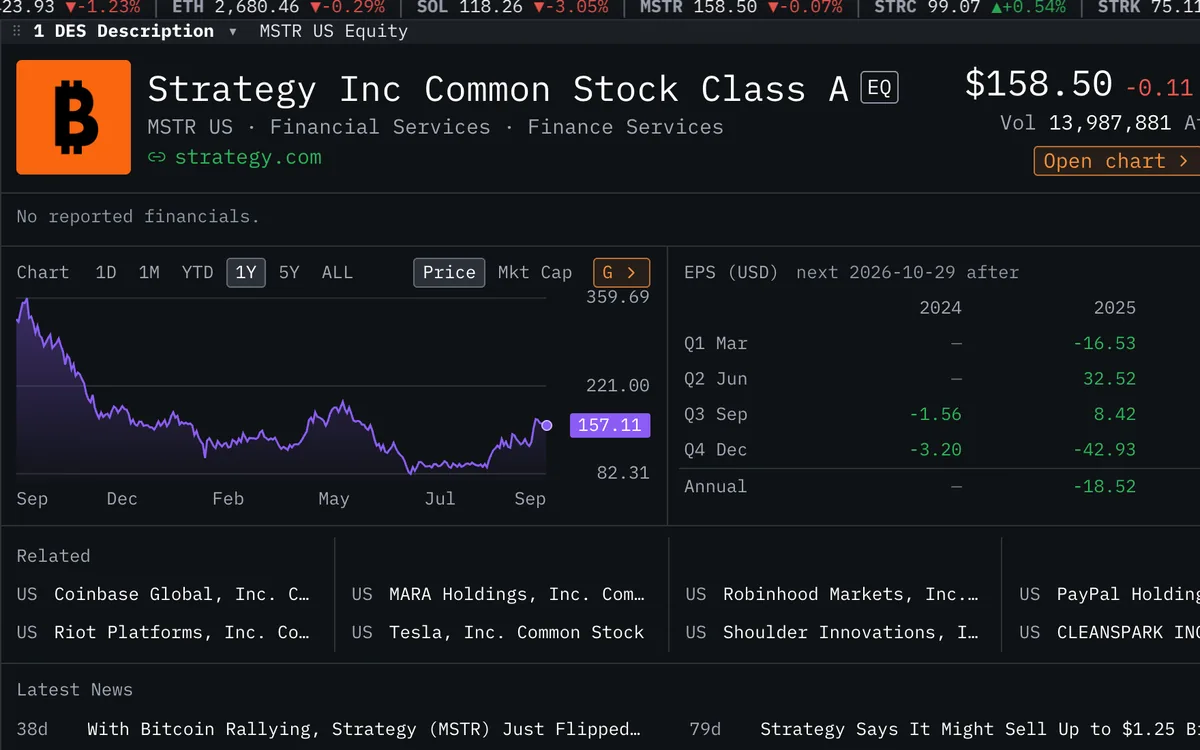Click the Q1 Mar 2025 EPS -16.53
This screenshot has height=750, width=1200.
point(1104,343)
